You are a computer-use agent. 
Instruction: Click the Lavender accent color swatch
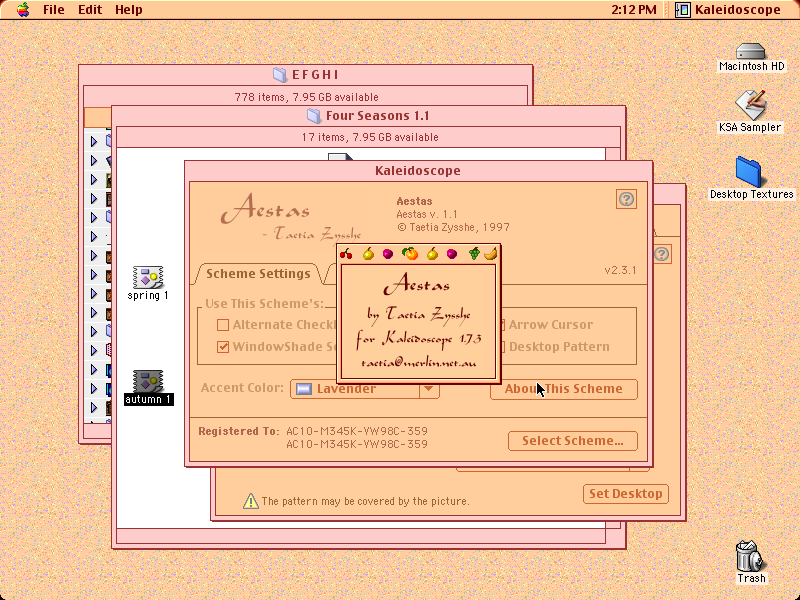(x=304, y=389)
